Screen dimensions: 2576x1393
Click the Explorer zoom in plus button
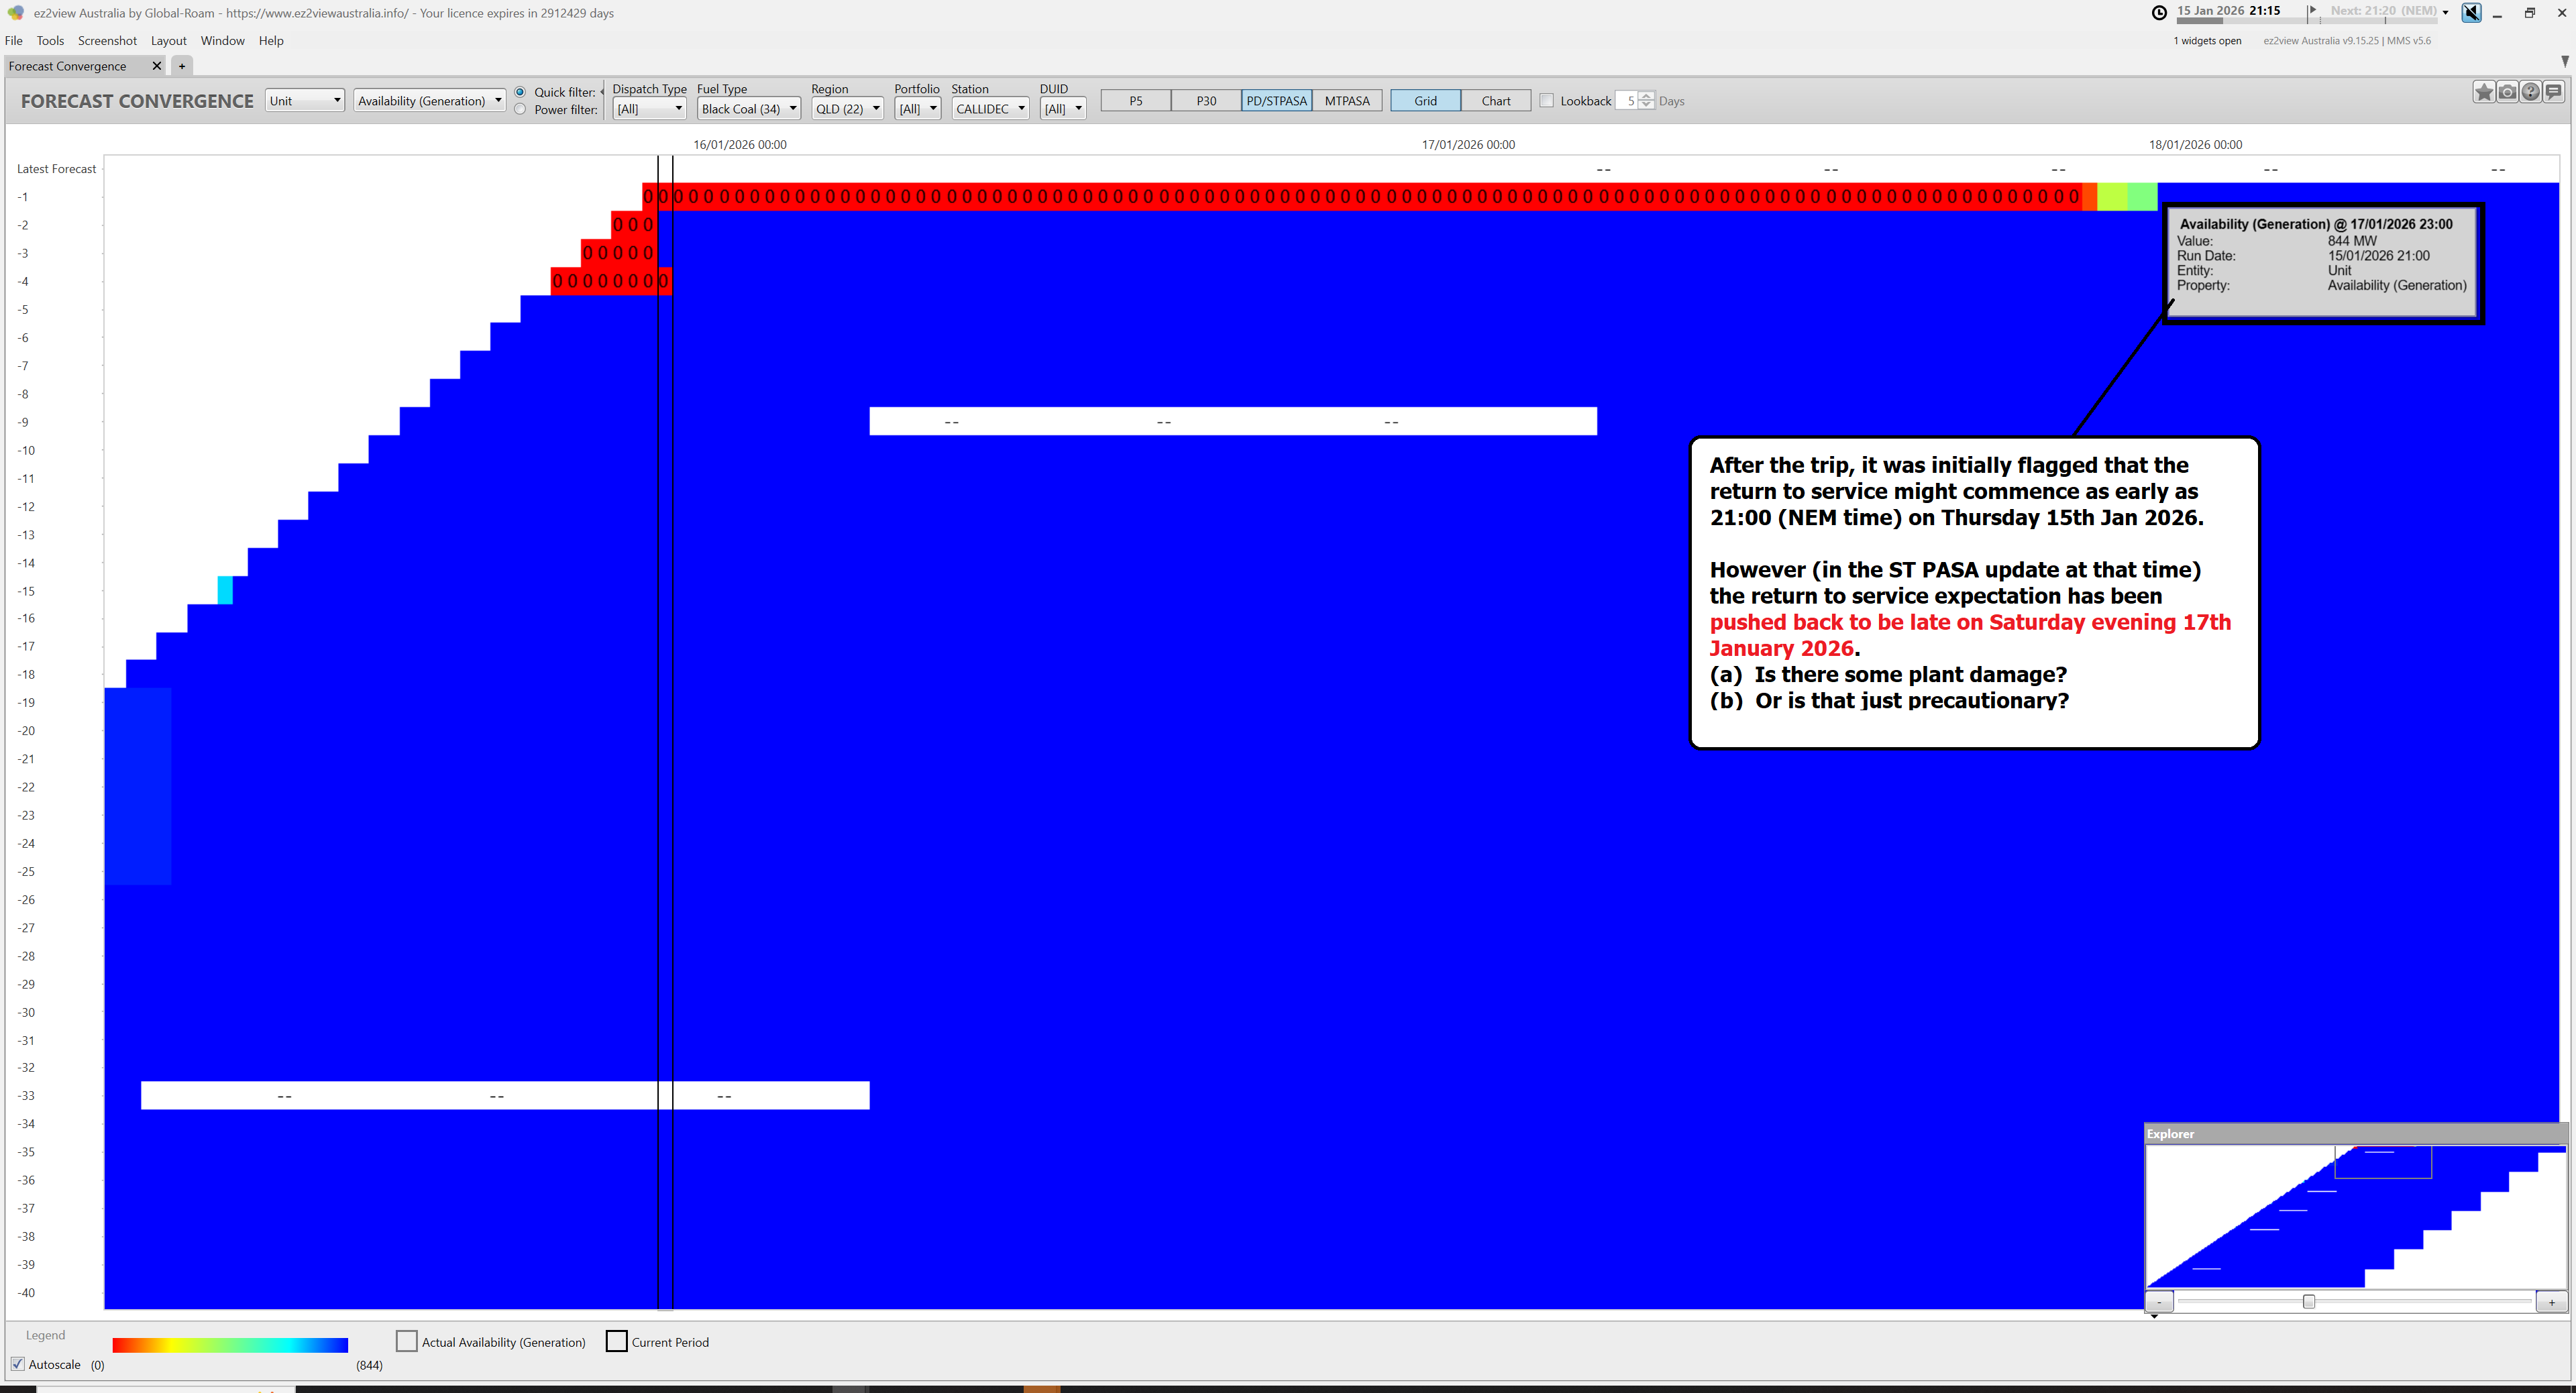click(2552, 1302)
